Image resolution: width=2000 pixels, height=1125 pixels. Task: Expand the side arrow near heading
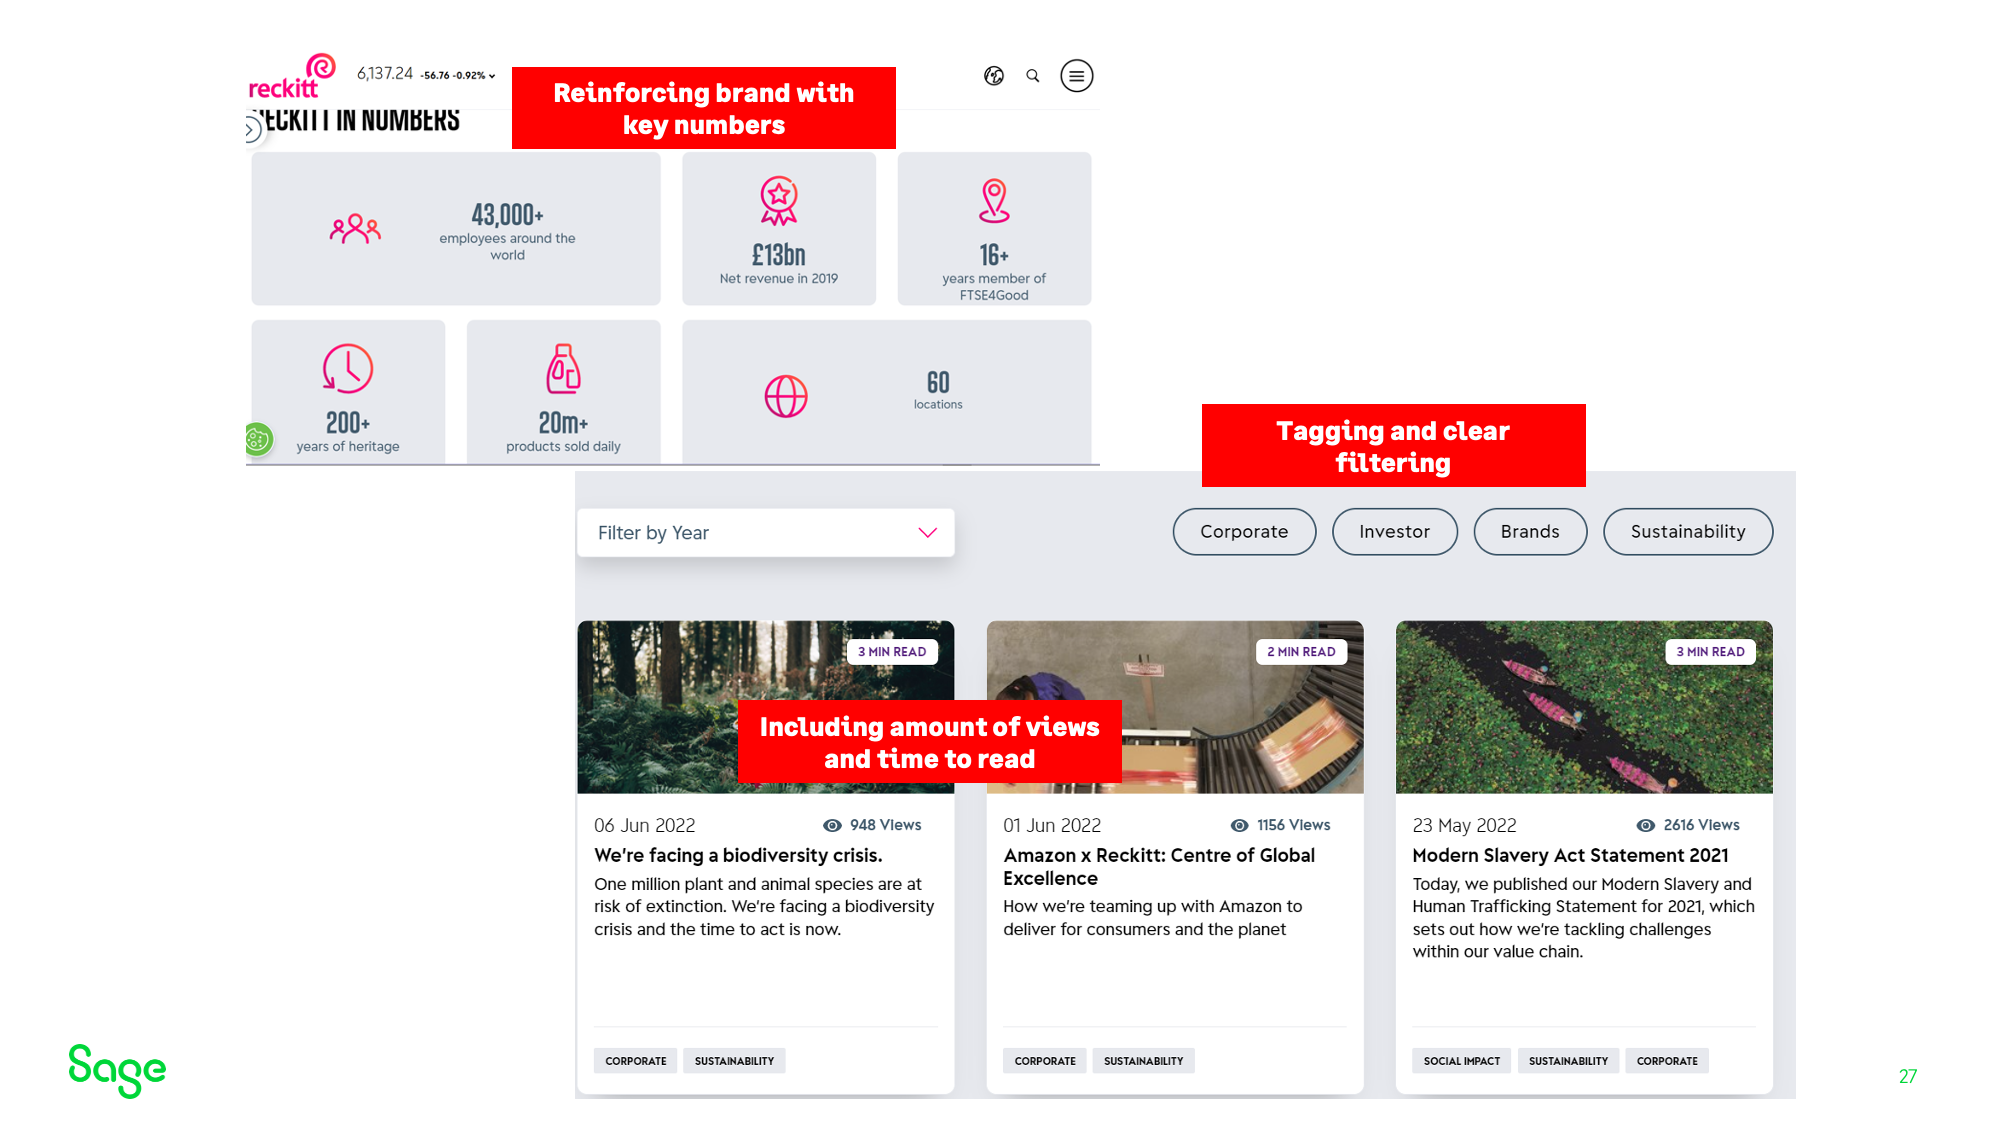[x=251, y=130]
